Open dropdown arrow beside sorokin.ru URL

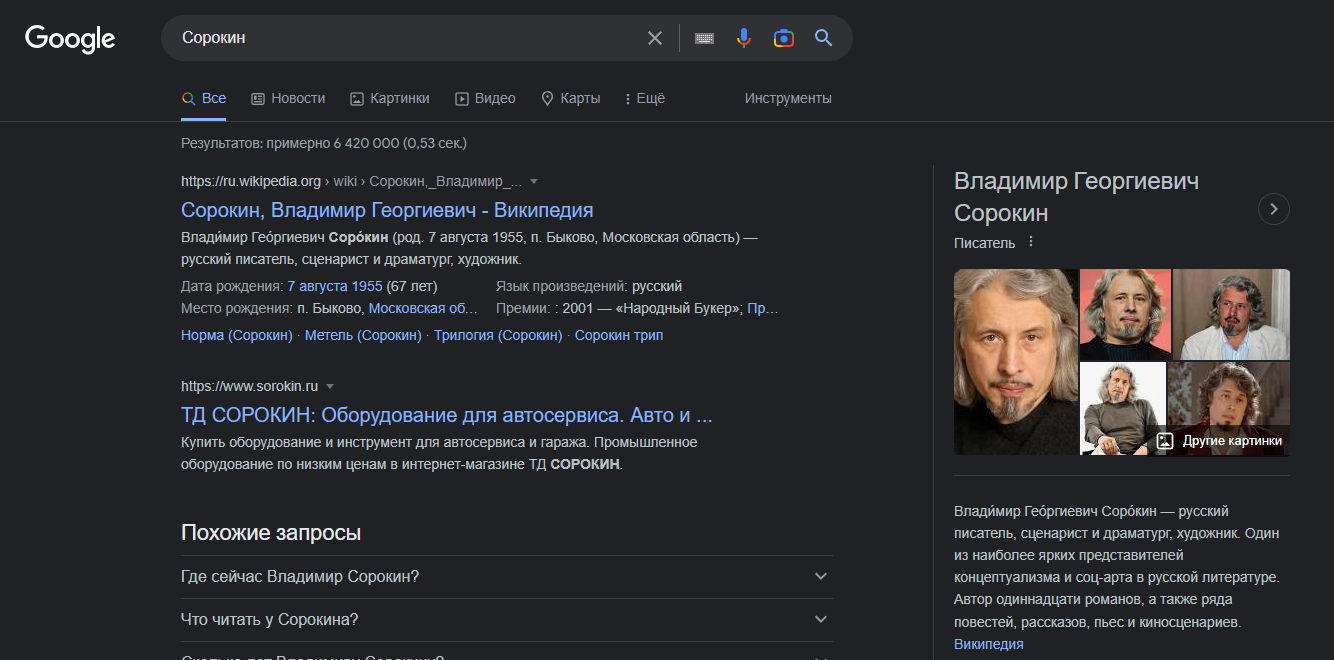tap(330, 386)
